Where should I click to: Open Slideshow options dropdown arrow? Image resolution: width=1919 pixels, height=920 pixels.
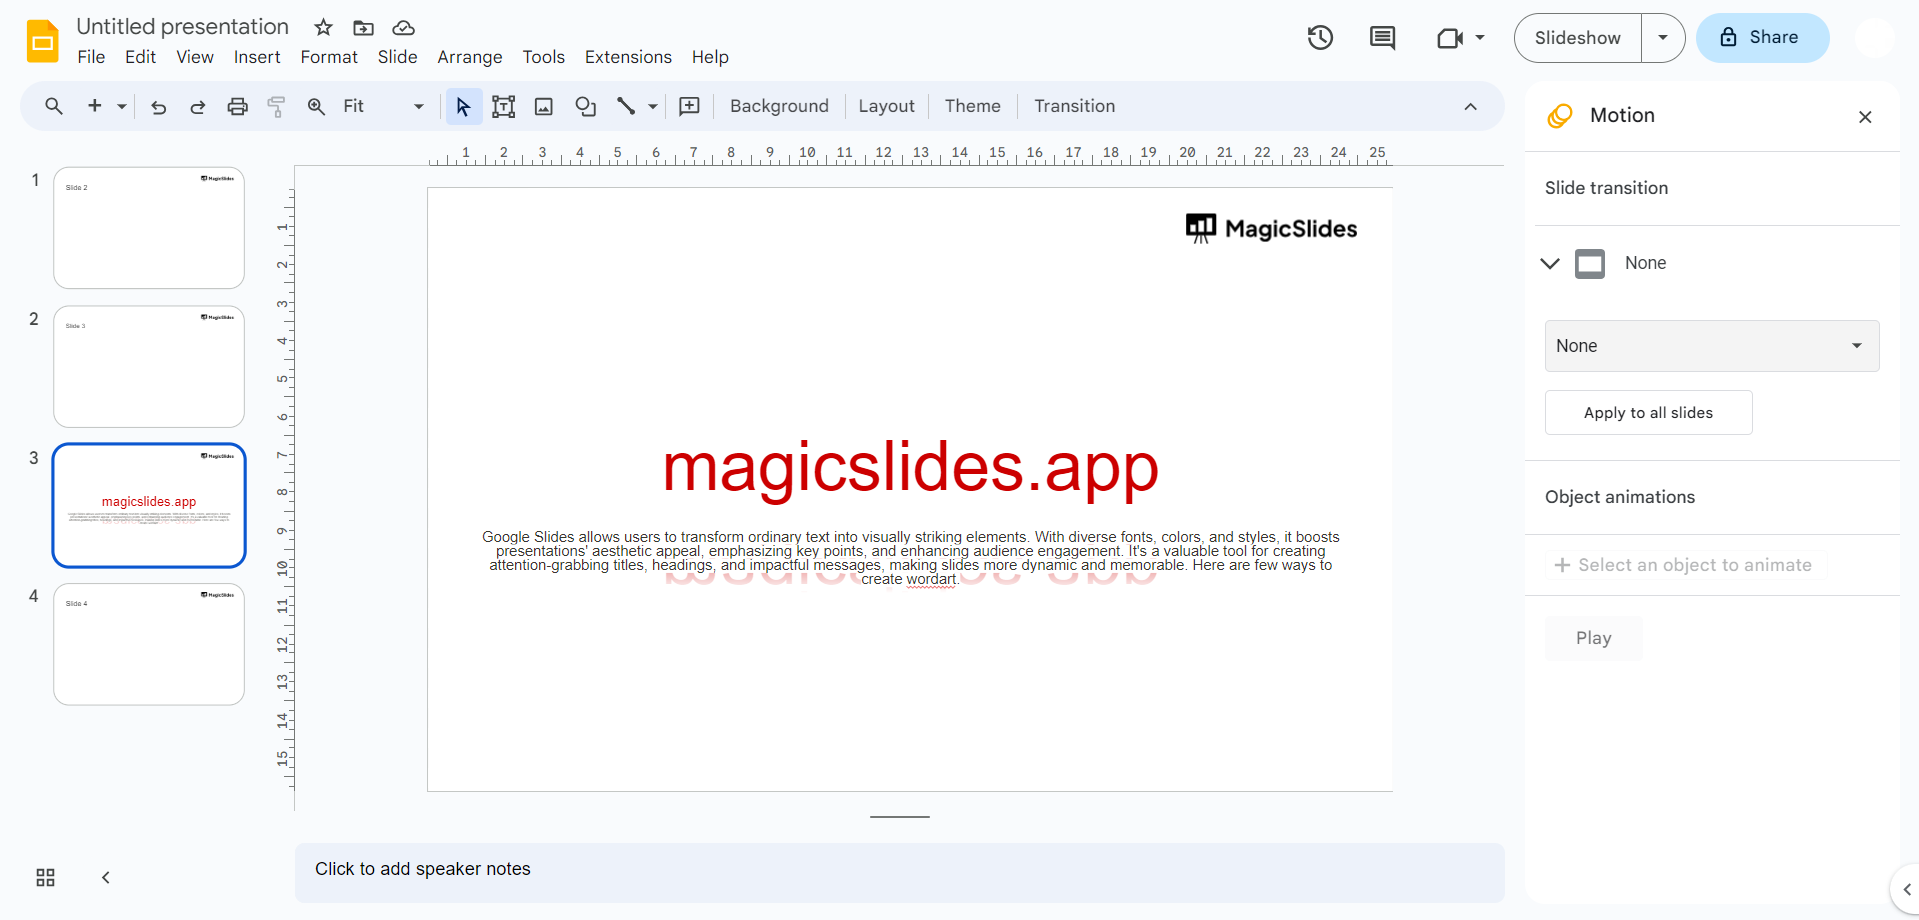1663,38
